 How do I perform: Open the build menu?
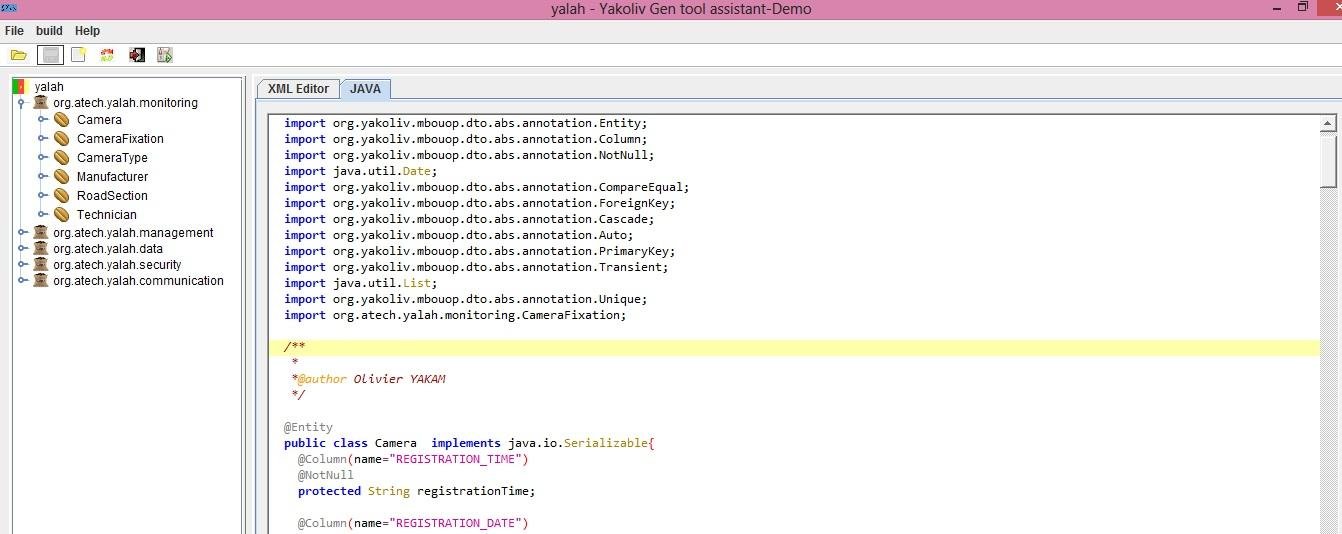(x=49, y=31)
